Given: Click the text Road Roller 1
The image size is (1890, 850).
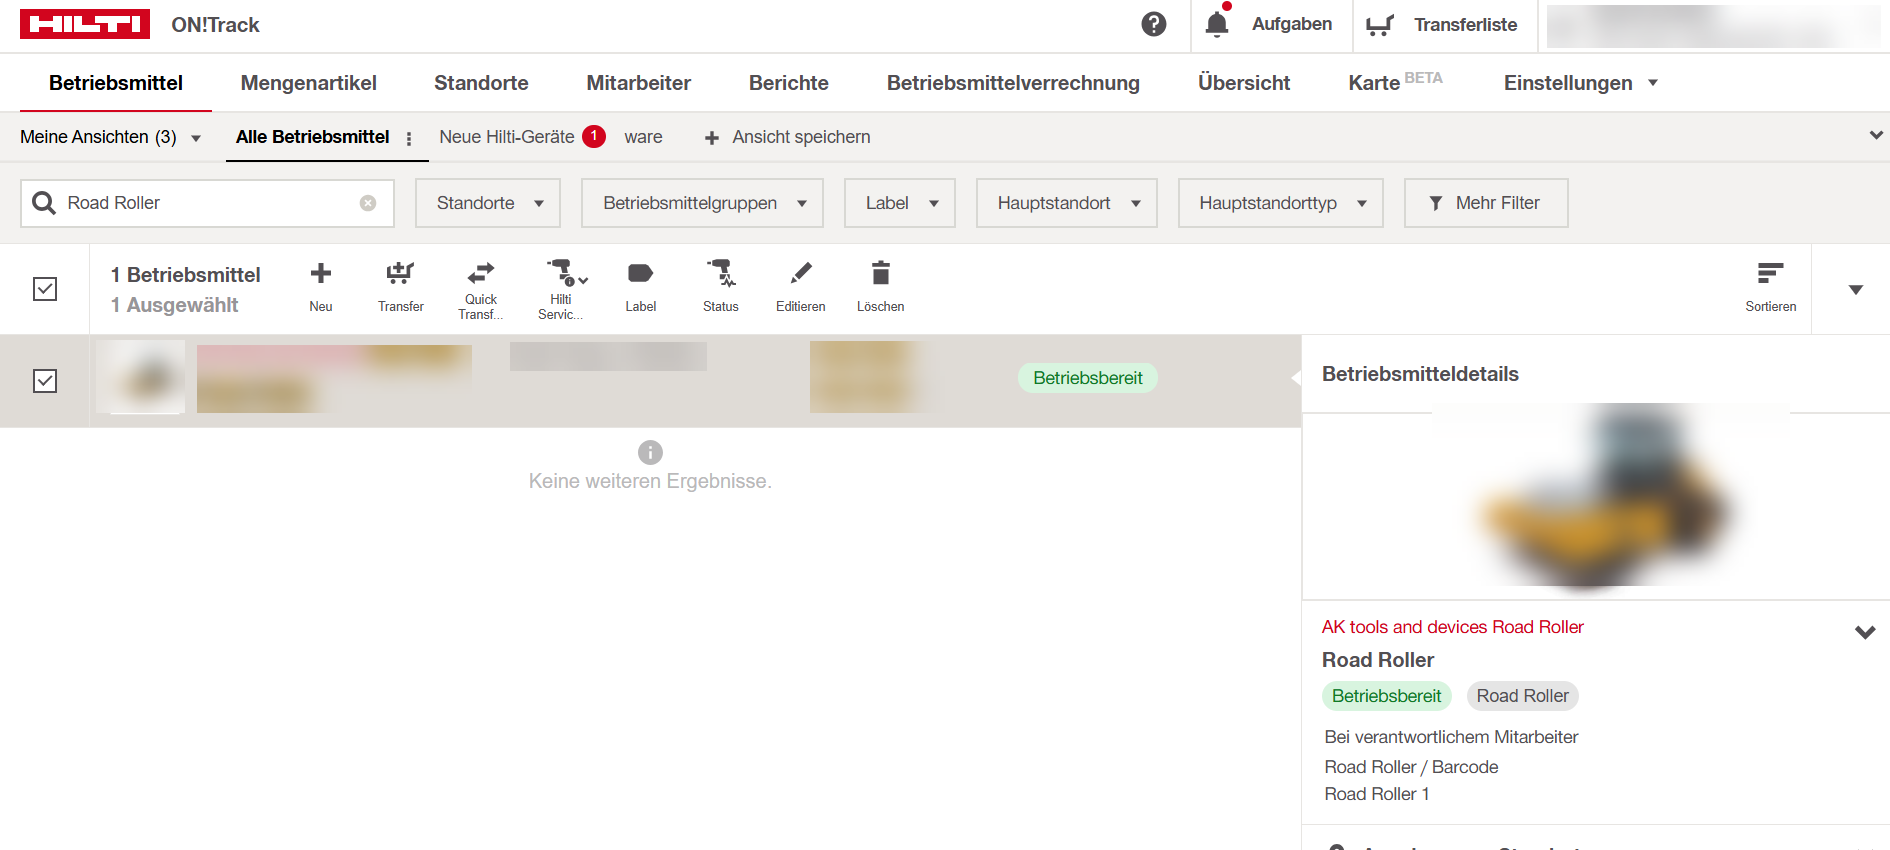Looking at the screenshot, I should (x=1377, y=794).
